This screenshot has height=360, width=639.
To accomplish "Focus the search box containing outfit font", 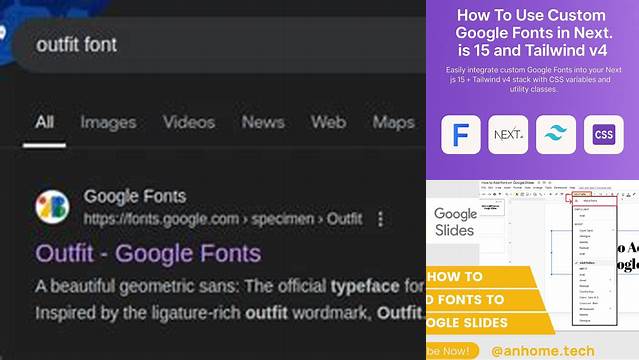I will click(218, 45).
